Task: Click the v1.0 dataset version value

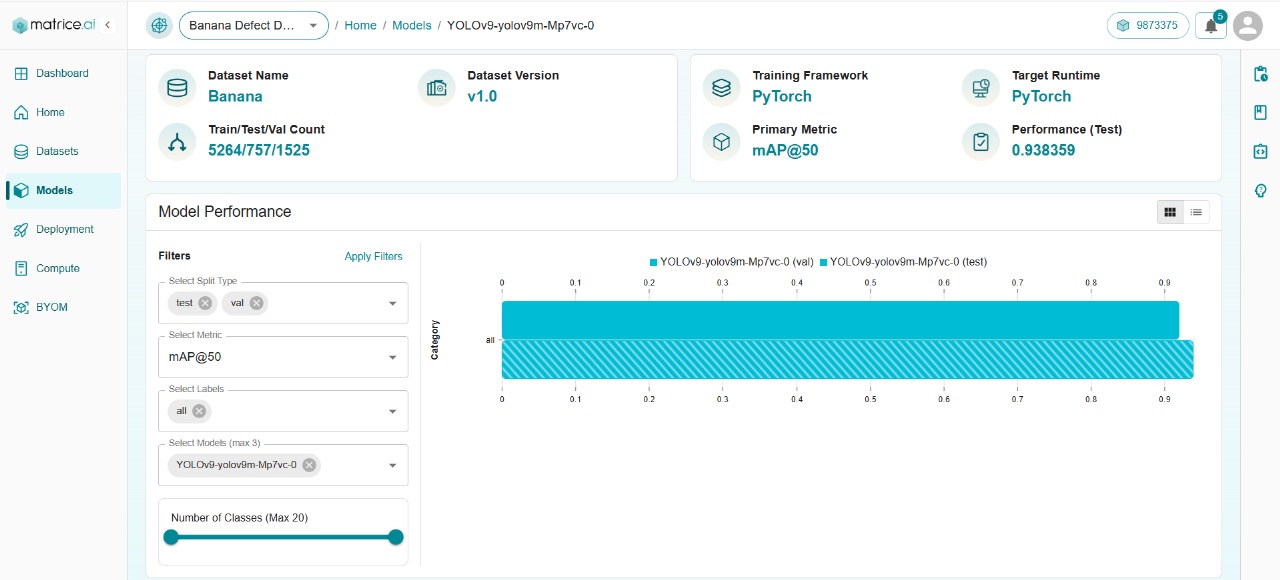Action: pos(482,97)
